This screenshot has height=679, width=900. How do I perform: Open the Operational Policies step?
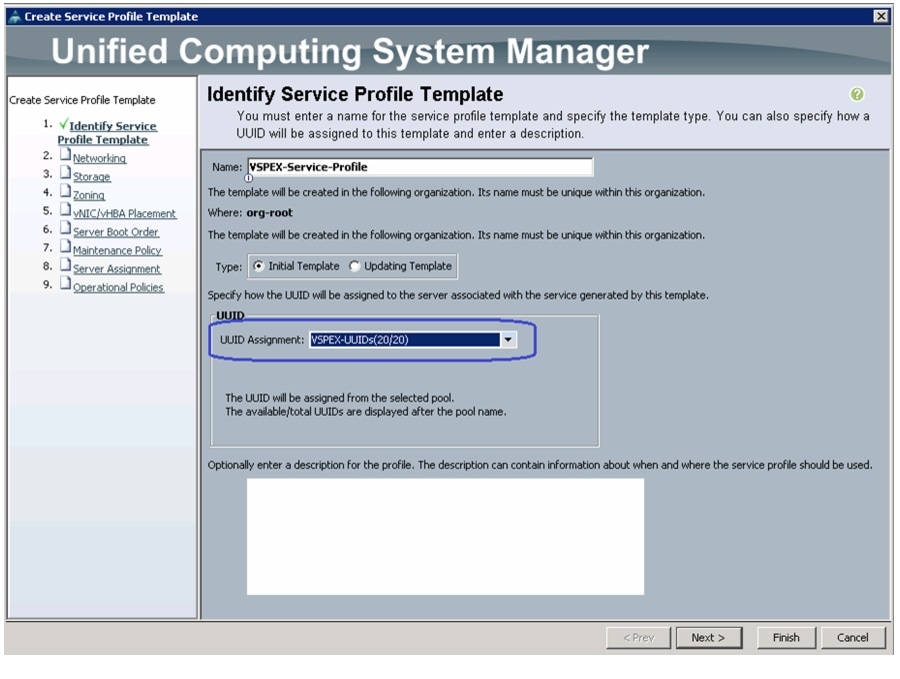[118, 287]
